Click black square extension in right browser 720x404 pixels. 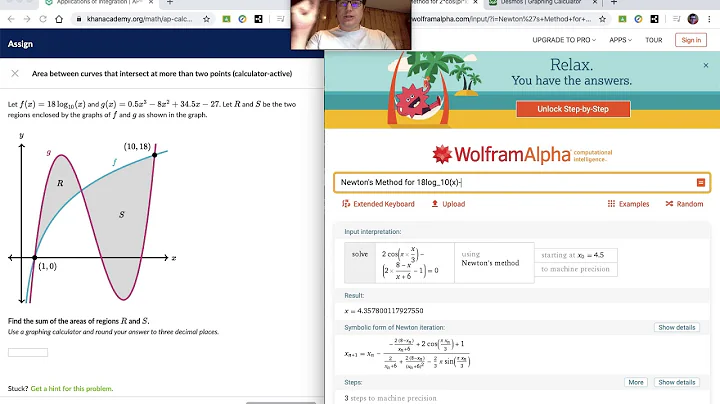tap(654, 19)
